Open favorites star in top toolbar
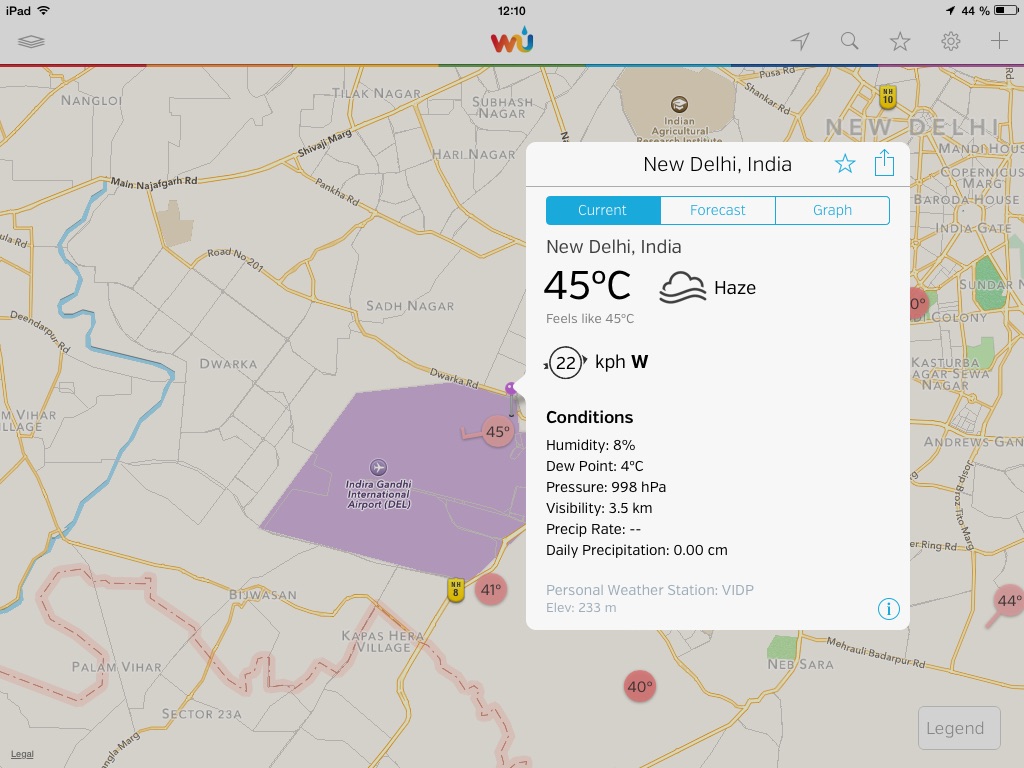 (x=900, y=41)
